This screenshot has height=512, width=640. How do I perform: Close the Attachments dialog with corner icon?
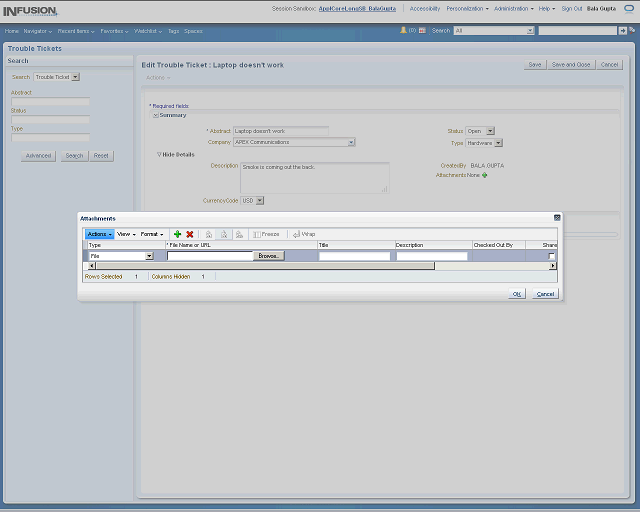[x=557, y=218]
